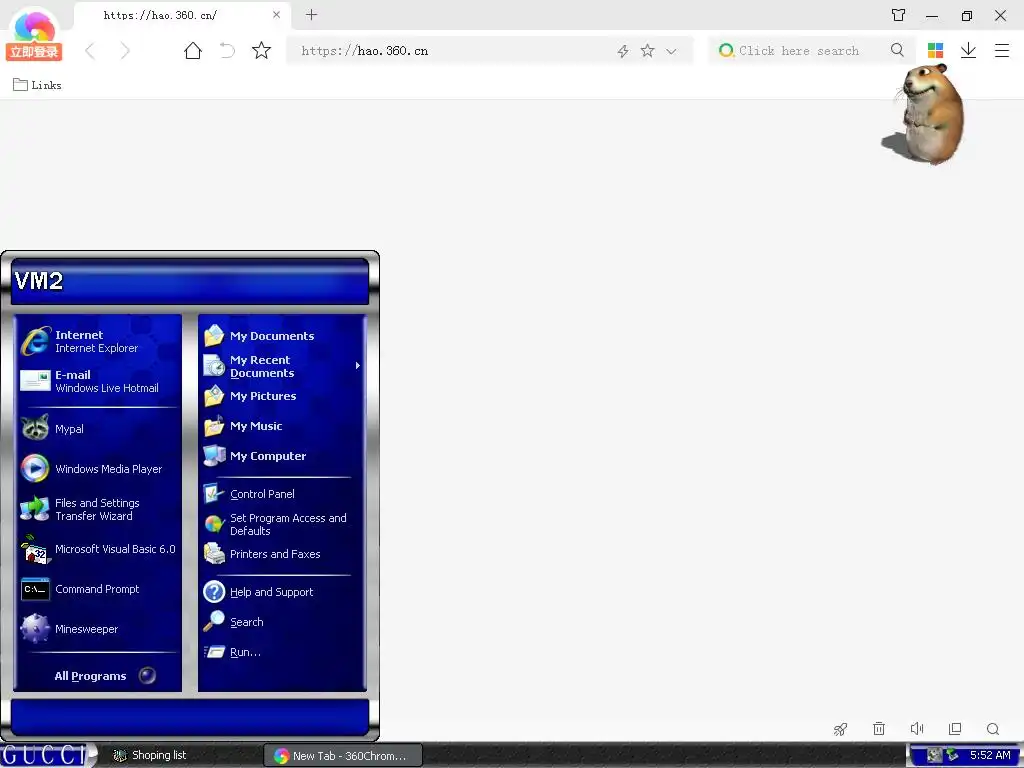
Task: Expand the address bar dropdown chevron
Action: pos(671,51)
